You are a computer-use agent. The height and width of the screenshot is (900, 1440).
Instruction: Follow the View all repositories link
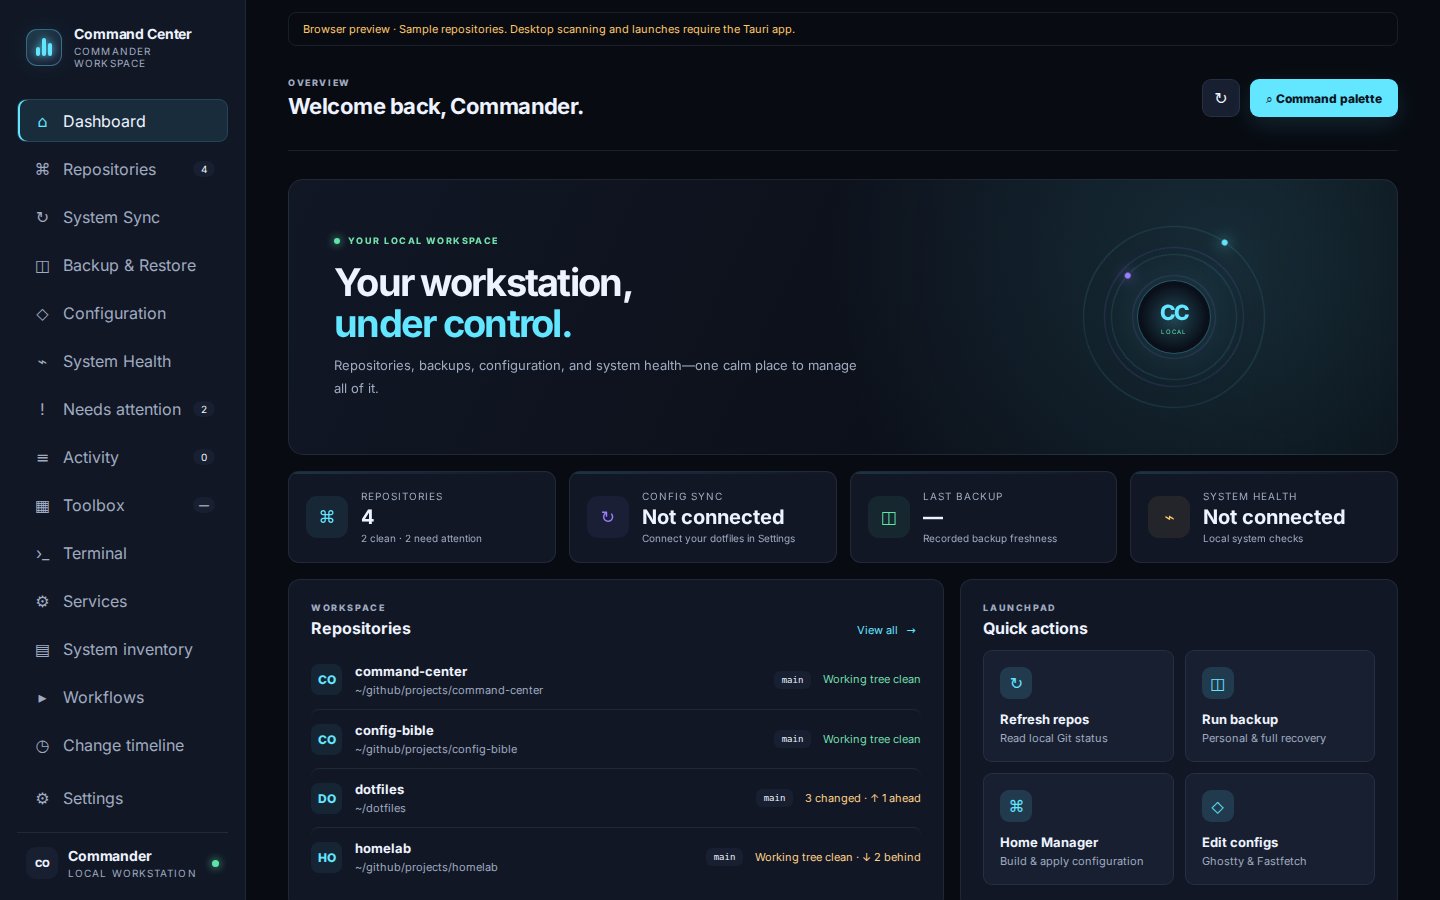887,630
